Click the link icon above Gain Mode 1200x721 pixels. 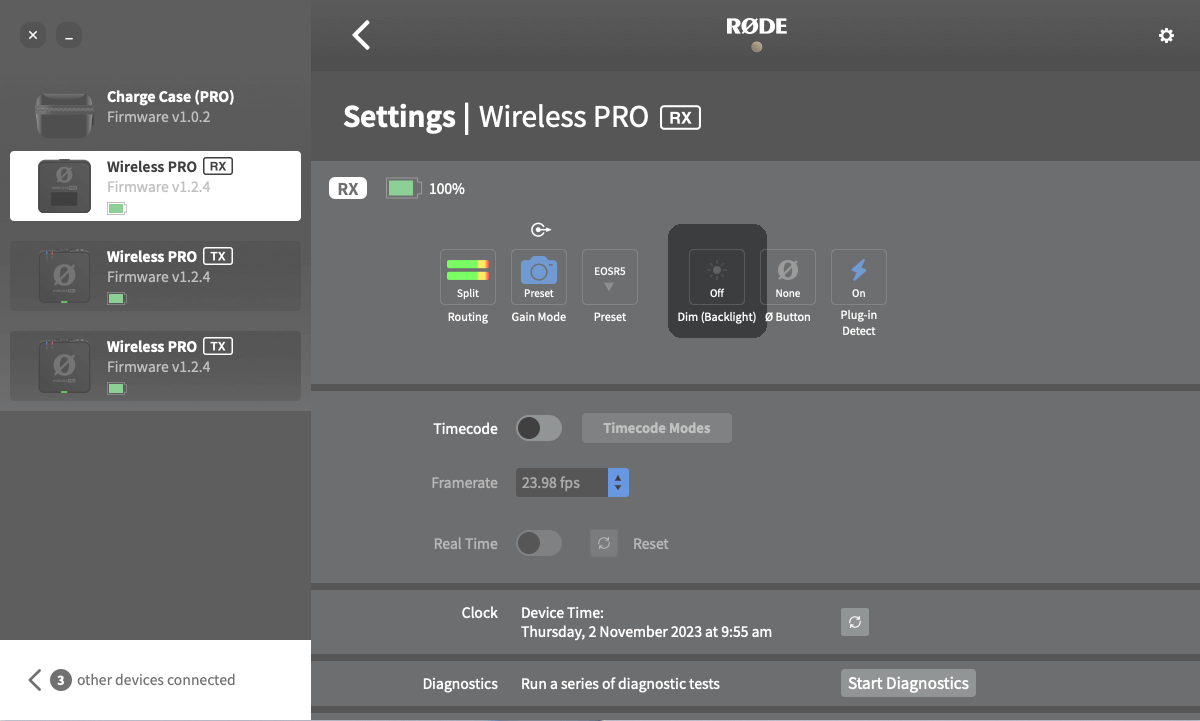pyautogui.click(x=540, y=230)
